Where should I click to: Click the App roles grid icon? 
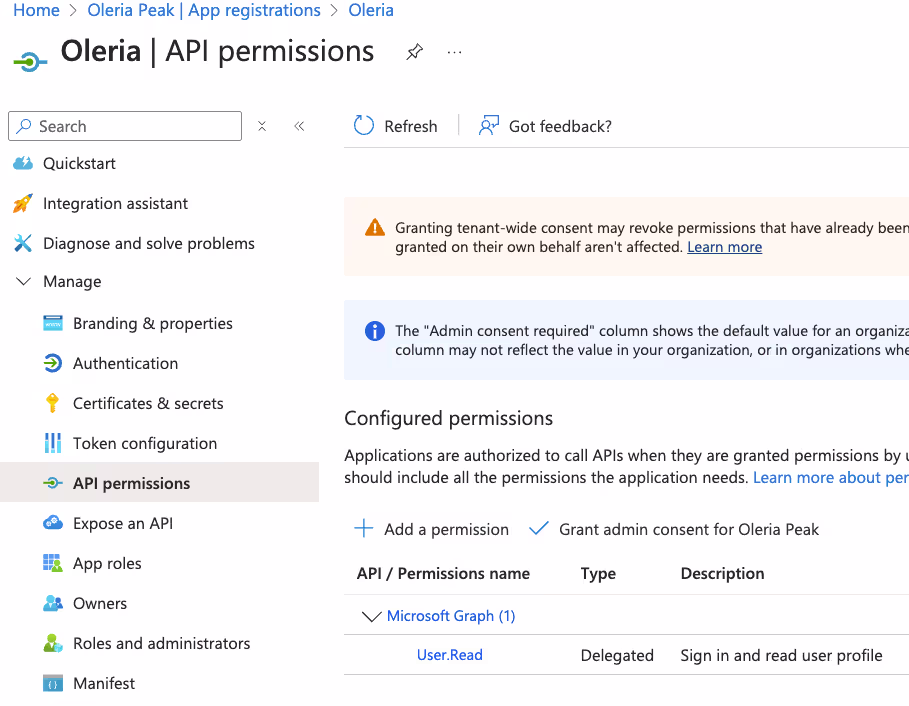tap(53, 563)
